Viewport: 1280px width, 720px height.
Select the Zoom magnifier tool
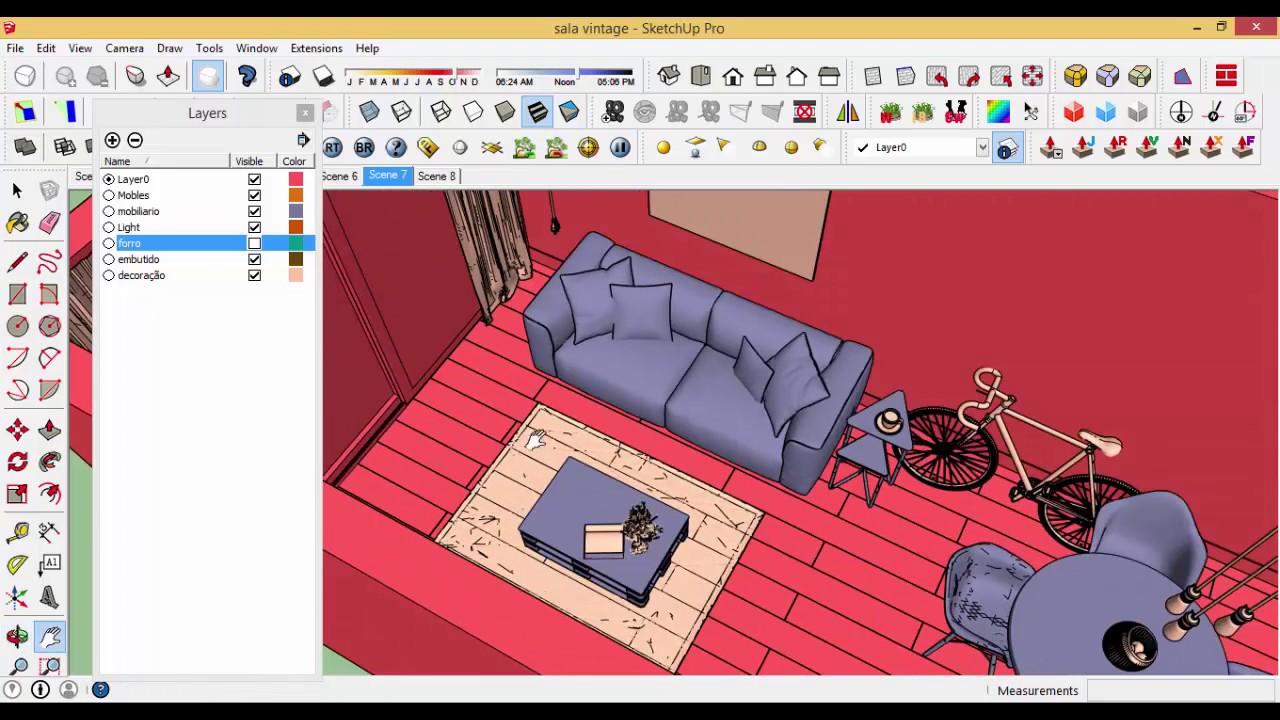tap(17, 667)
